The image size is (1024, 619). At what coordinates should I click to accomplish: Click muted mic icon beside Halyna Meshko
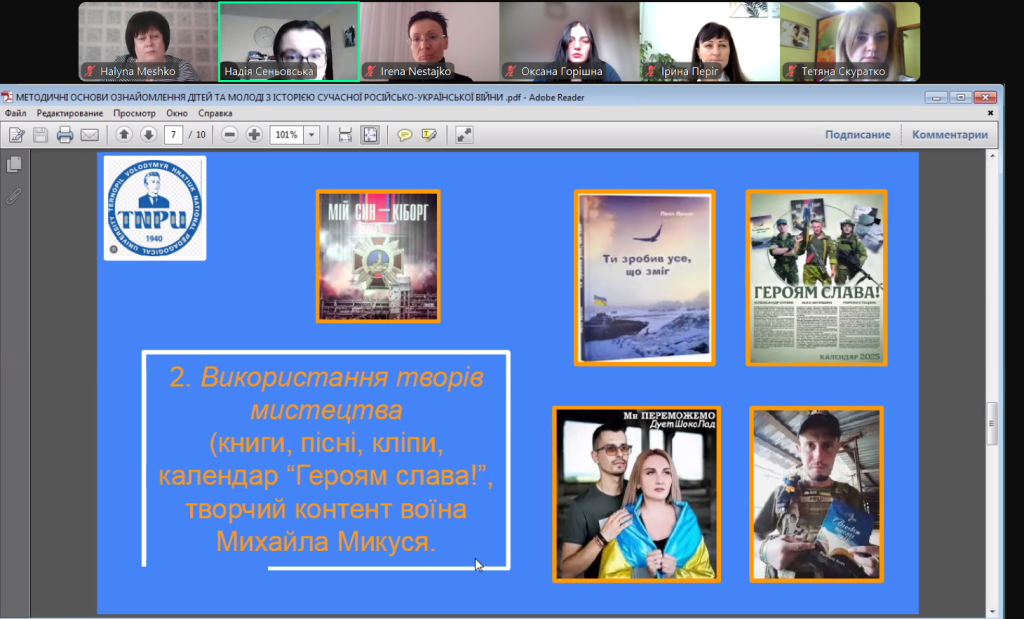[x=89, y=71]
